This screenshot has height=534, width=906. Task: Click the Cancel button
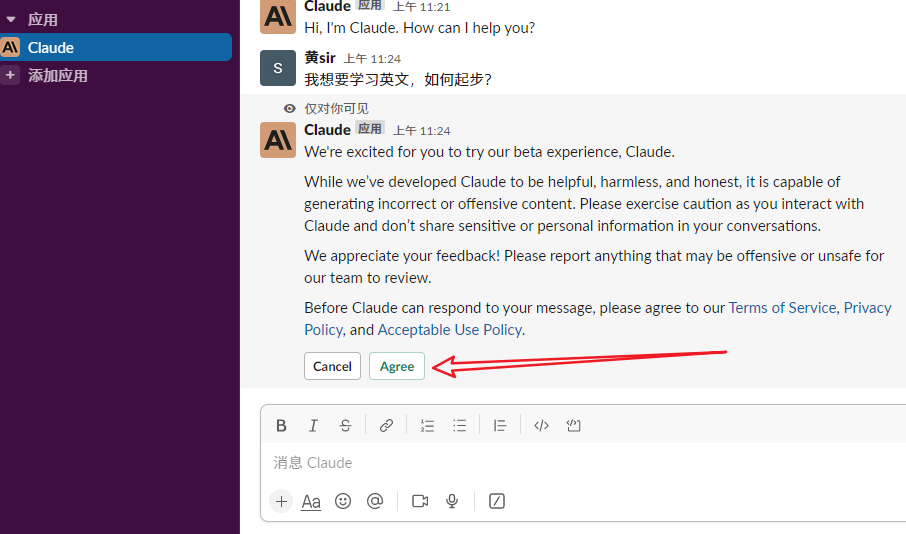(x=332, y=366)
